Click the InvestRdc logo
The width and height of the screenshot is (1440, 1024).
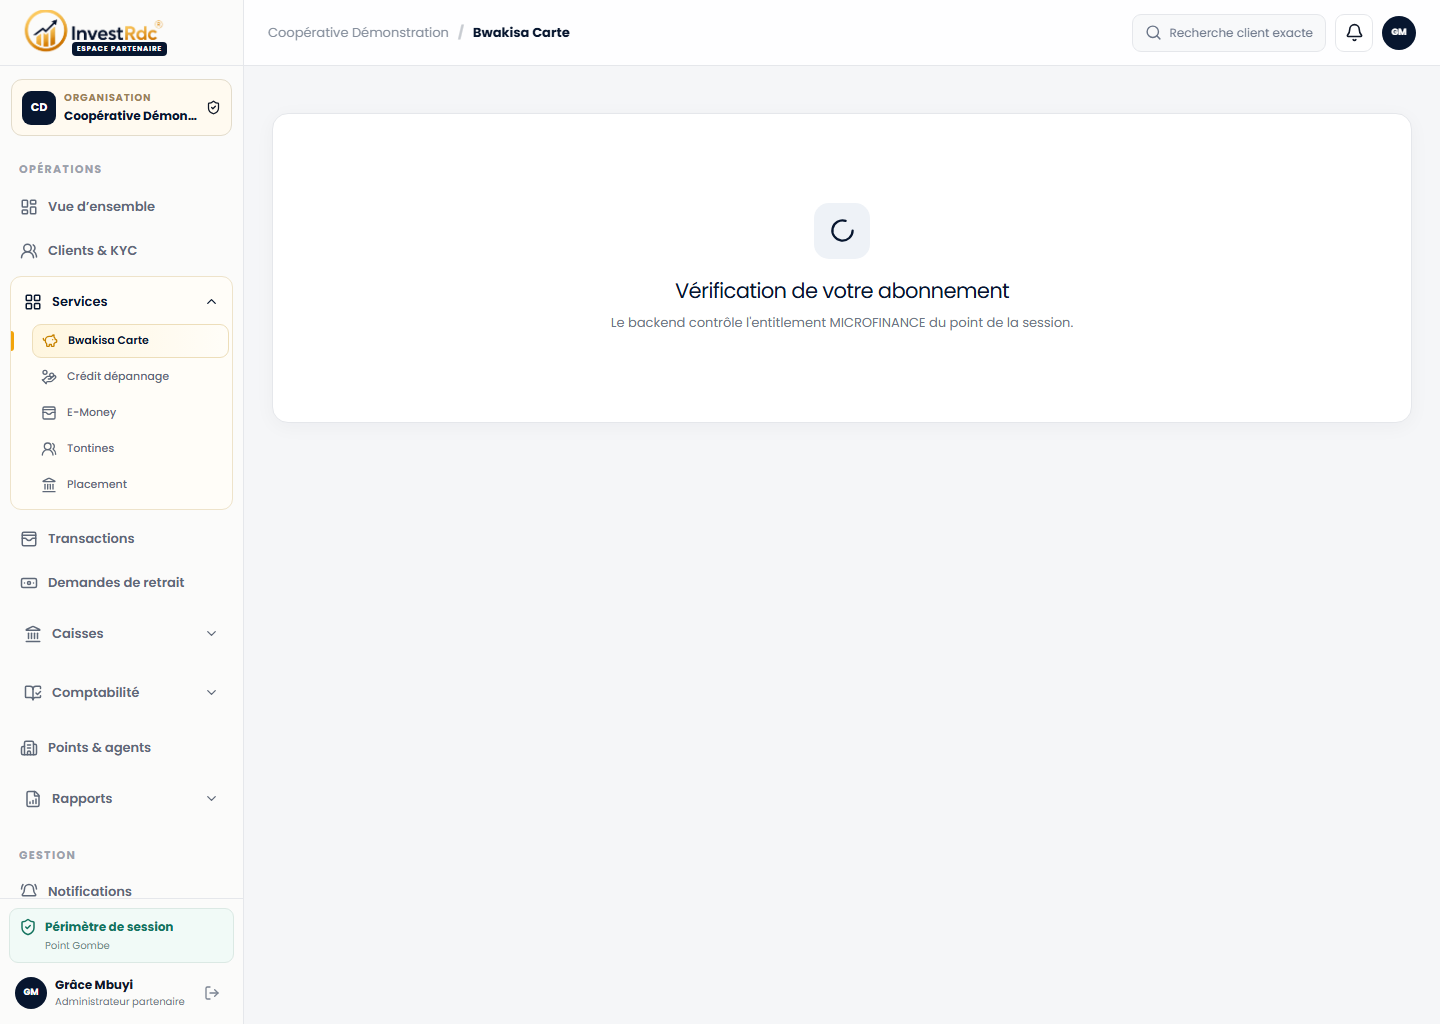pos(96,33)
